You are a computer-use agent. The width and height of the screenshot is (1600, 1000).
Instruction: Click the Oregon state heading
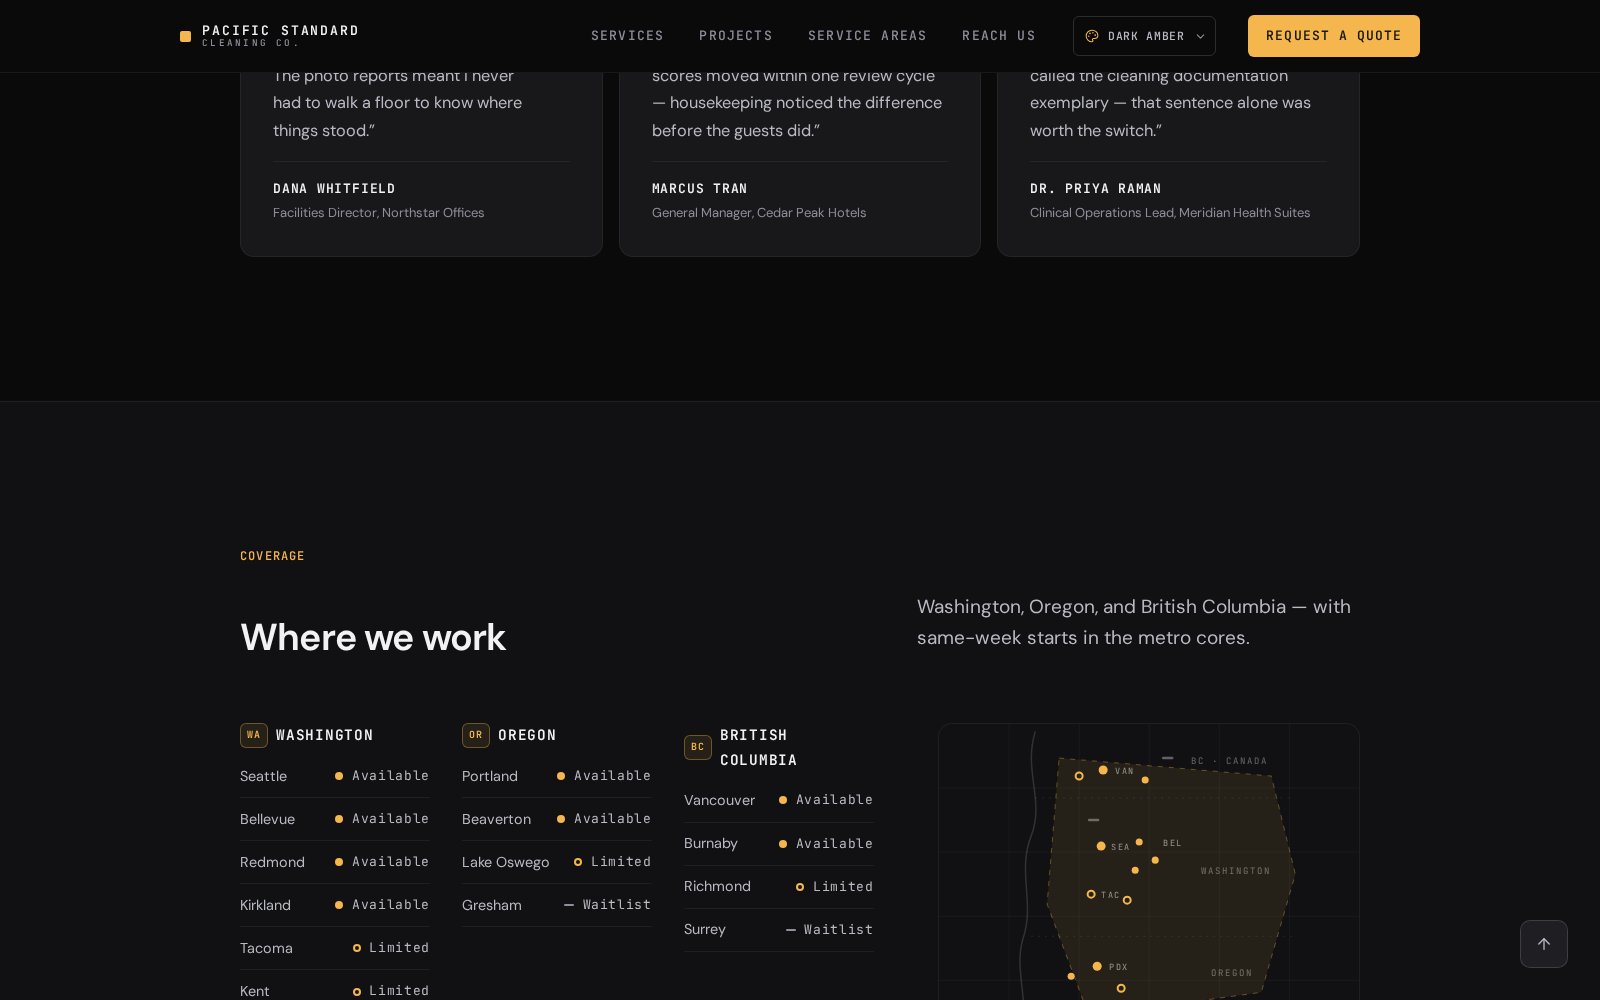[527, 735]
